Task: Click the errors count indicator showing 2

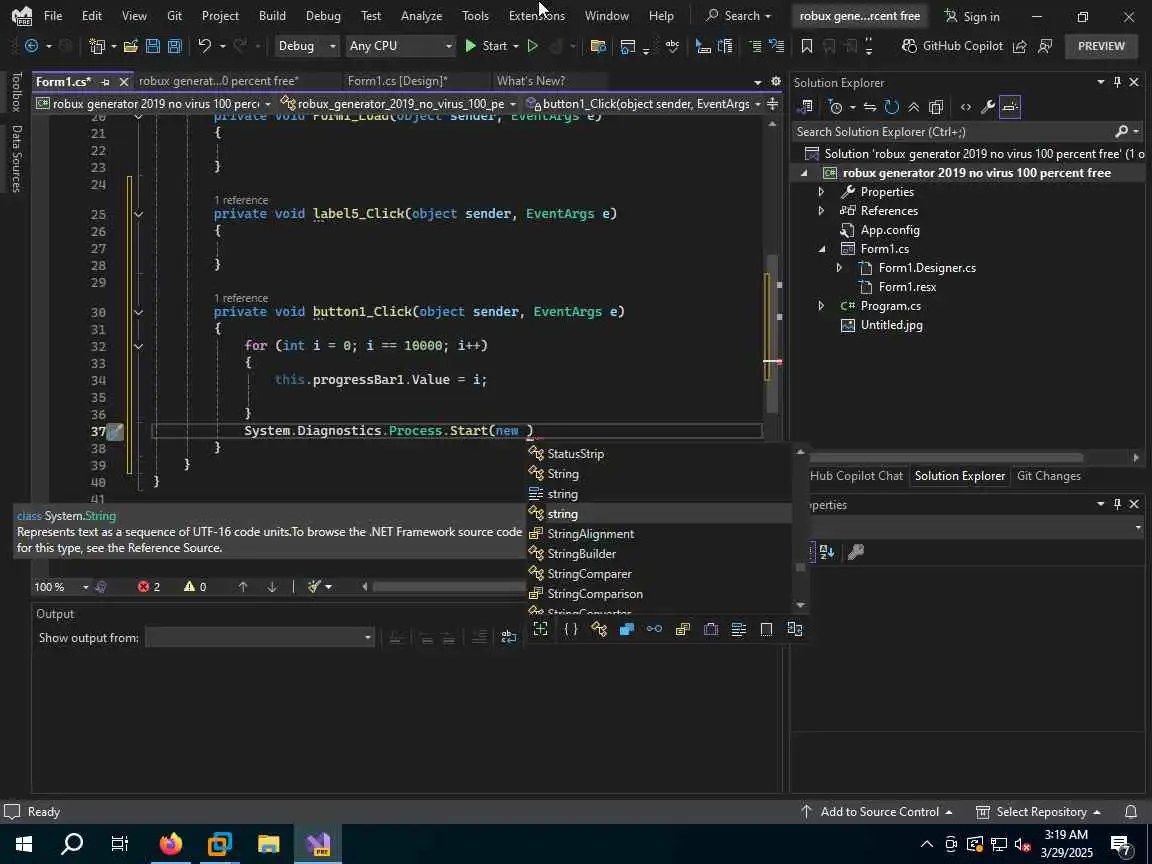Action: click(149, 586)
